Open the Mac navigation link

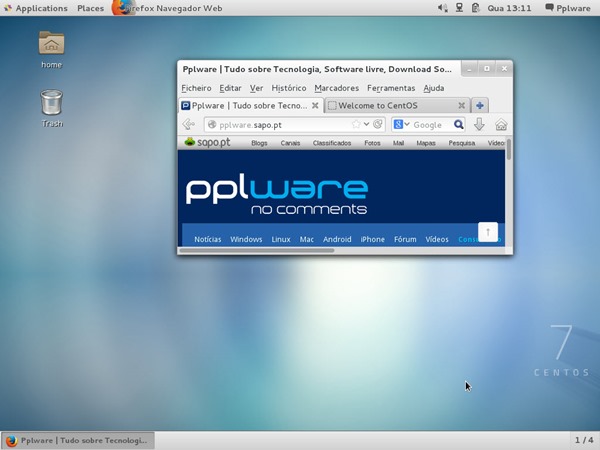(307, 240)
